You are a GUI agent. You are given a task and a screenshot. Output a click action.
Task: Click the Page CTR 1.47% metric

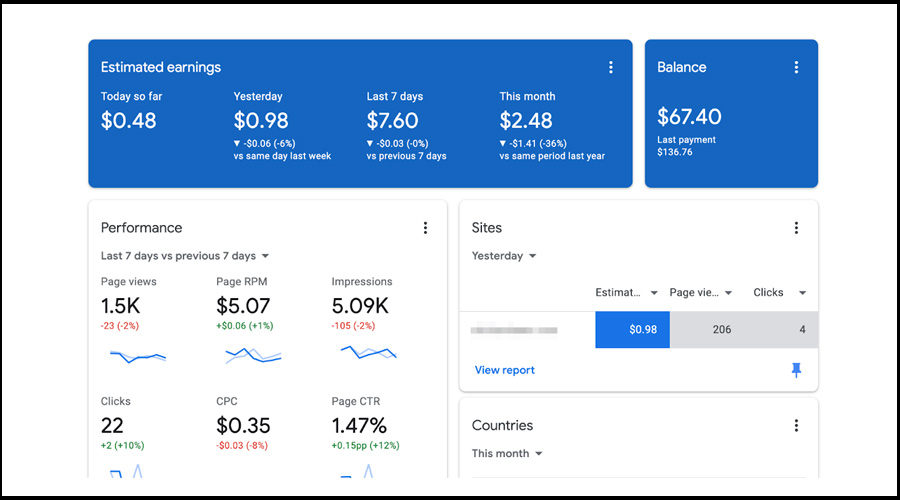pyautogui.click(x=359, y=427)
